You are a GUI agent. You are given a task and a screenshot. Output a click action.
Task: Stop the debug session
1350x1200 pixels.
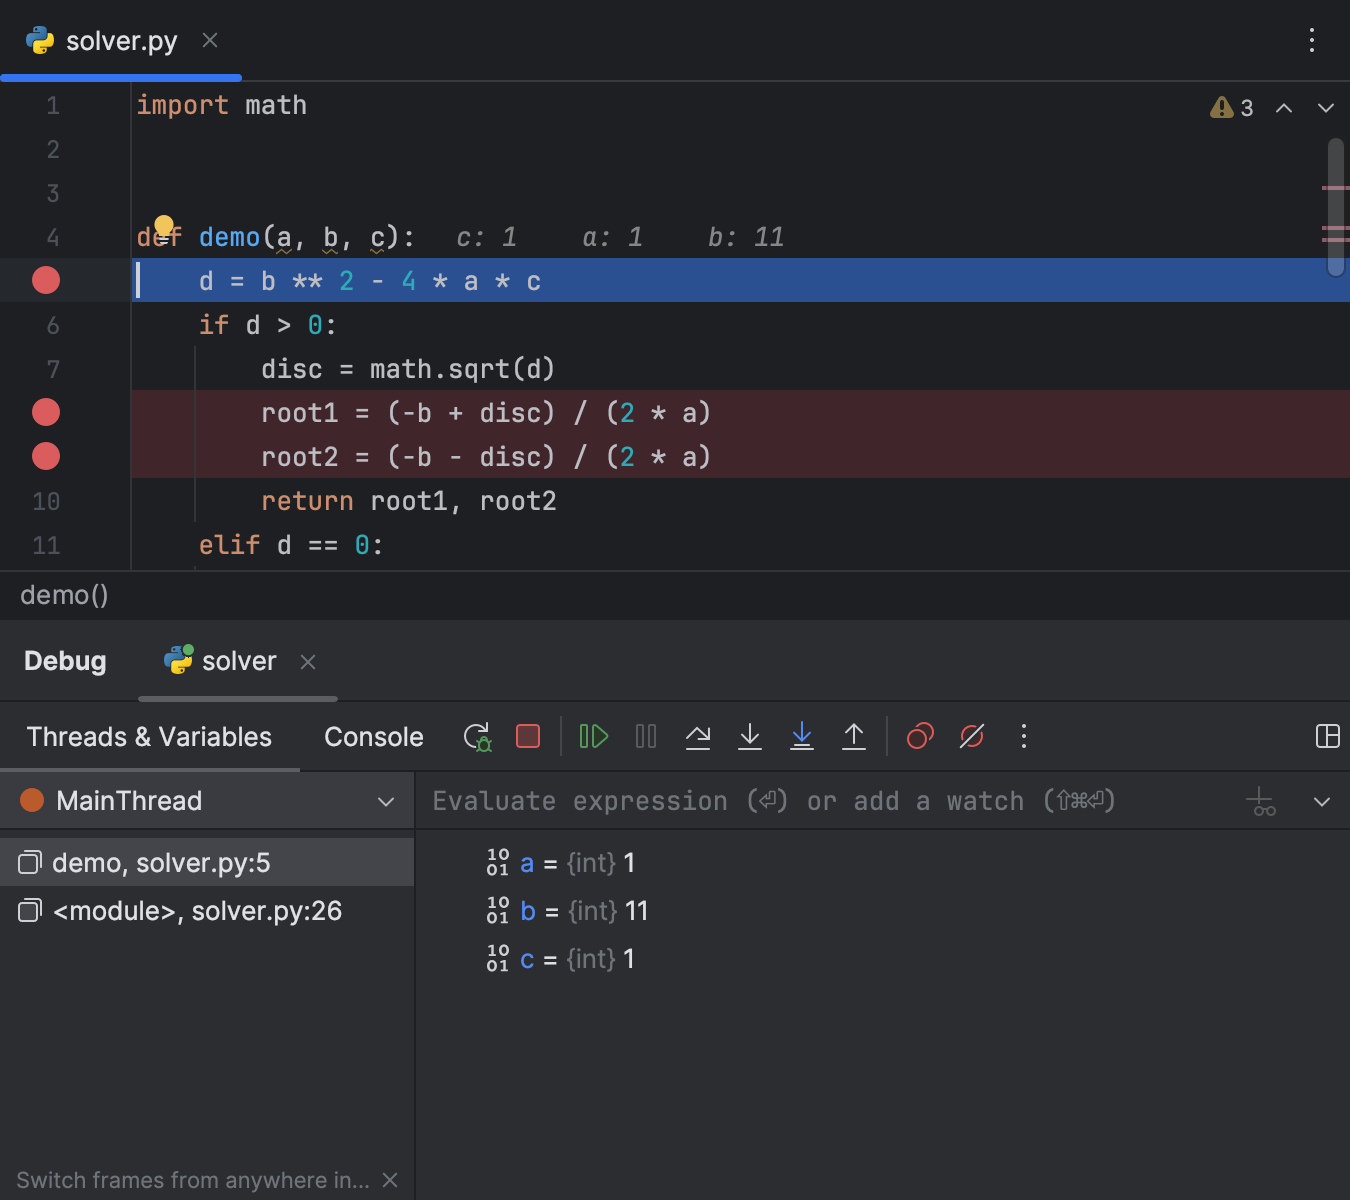(528, 737)
